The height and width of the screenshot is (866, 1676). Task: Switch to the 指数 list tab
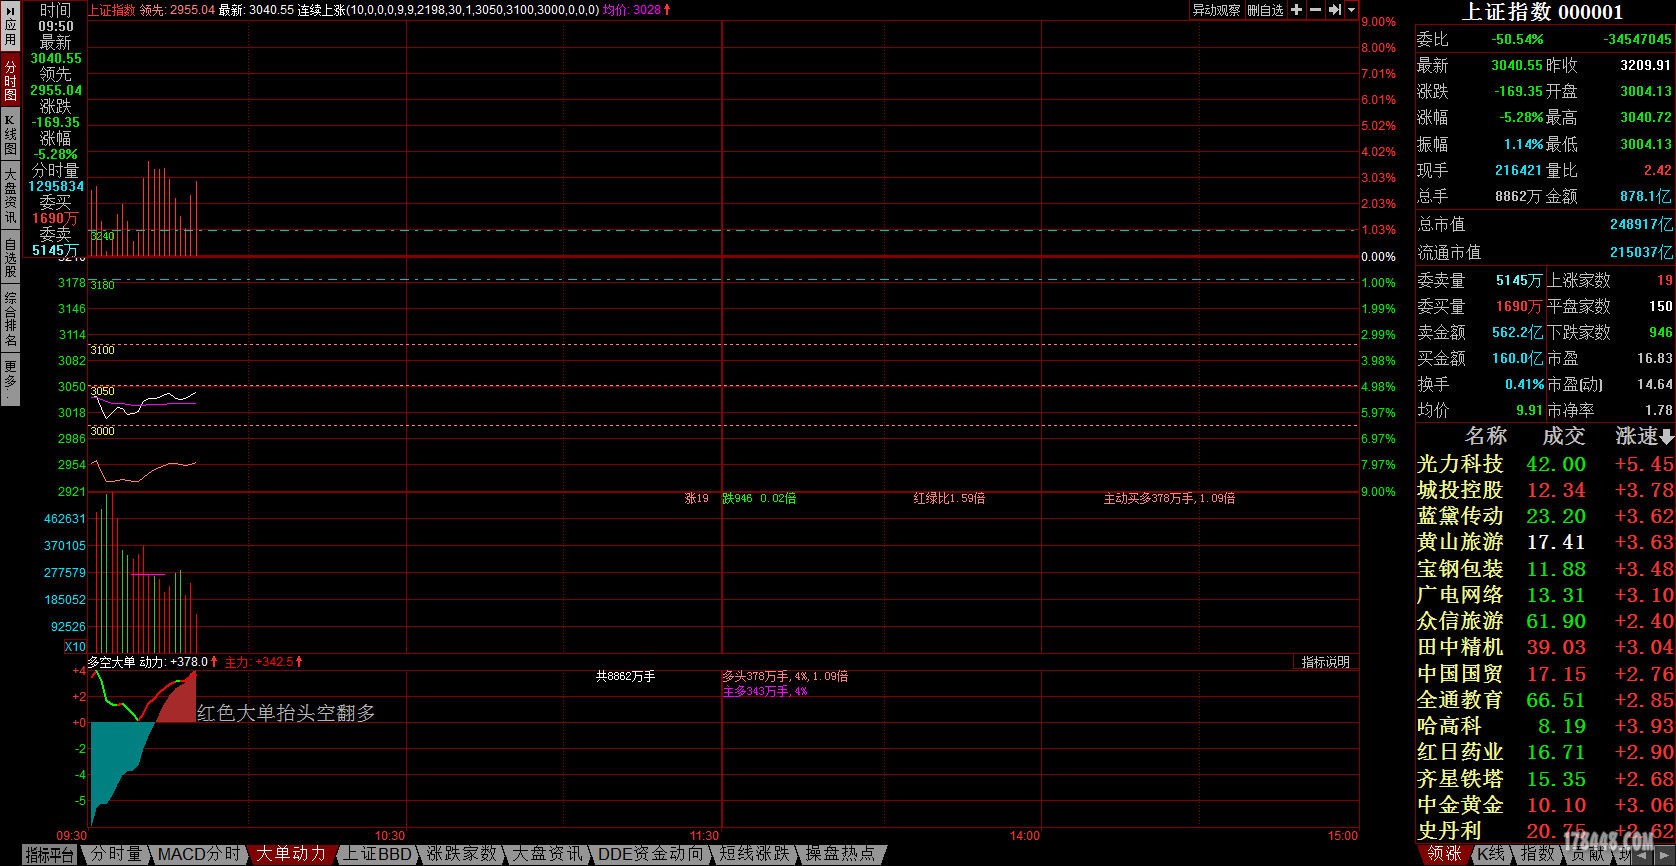(1537, 855)
